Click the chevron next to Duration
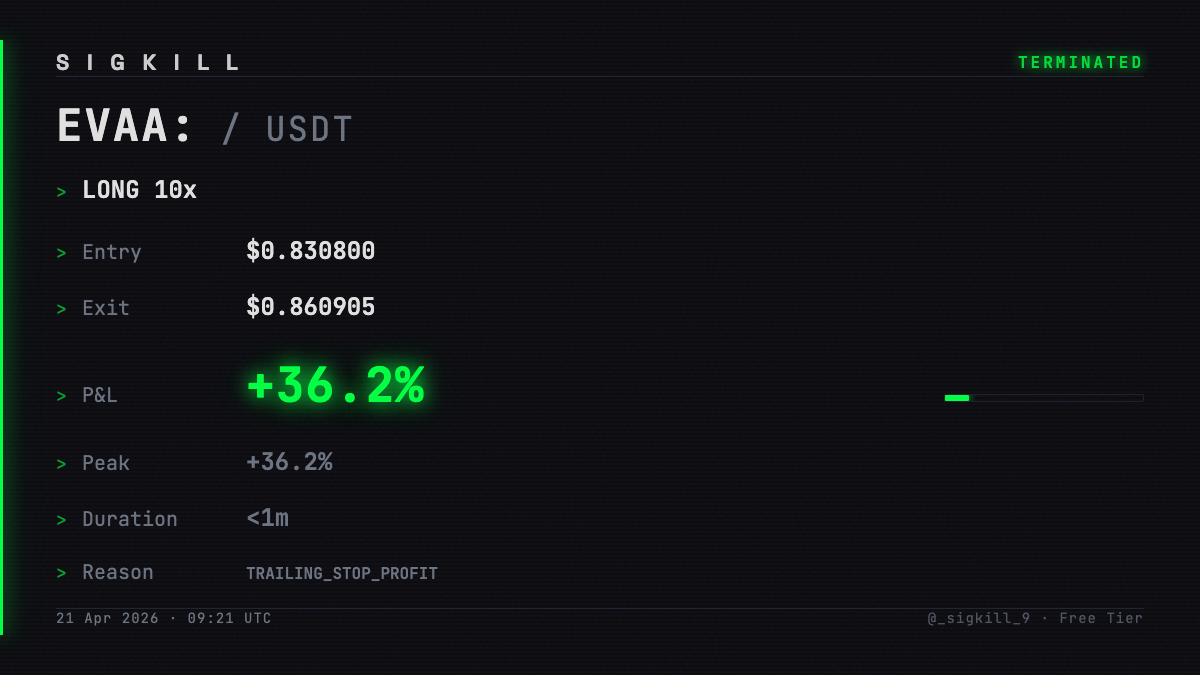 coord(62,520)
